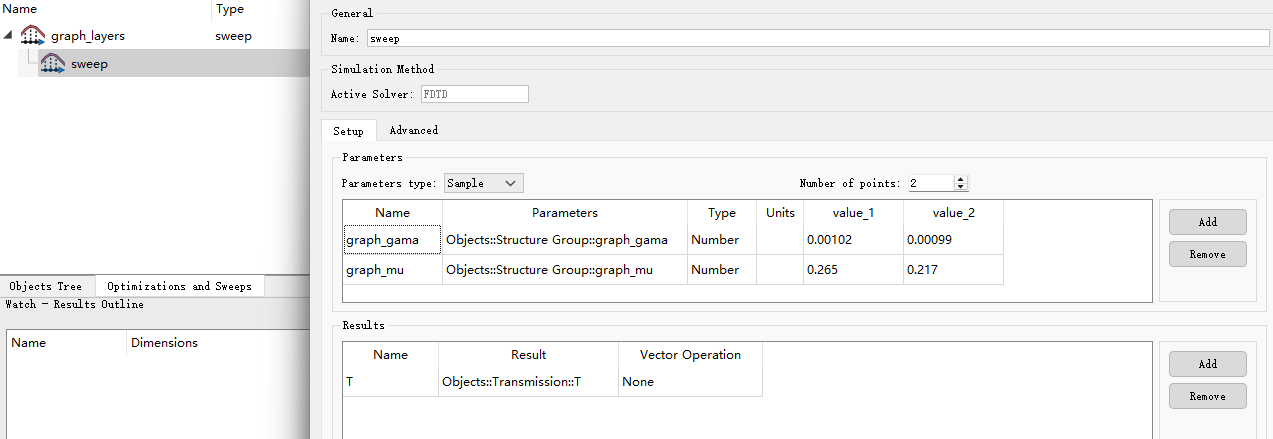1273x439 pixels.
Task: Click the Number of points field
Action: pyautogui.click(x=930, y=183)
